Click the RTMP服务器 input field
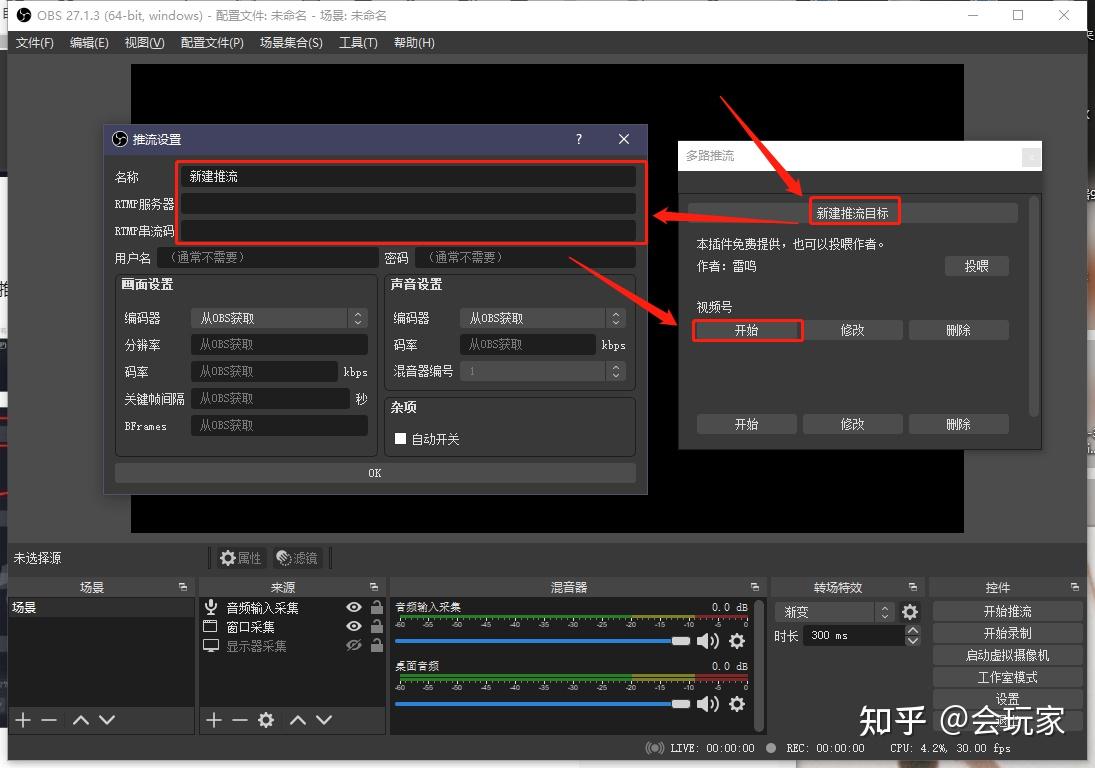The width and height of the screenshot is (1095, 768). [408, 204]
